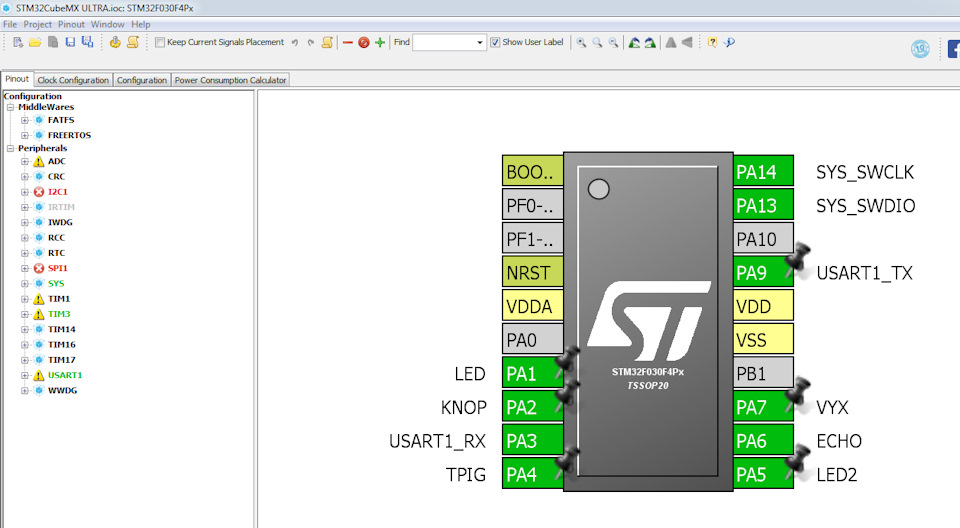The width and height of the screenshot is (960, 528).
Task: Click the ADC warning triangle icon
Action: 39,162
